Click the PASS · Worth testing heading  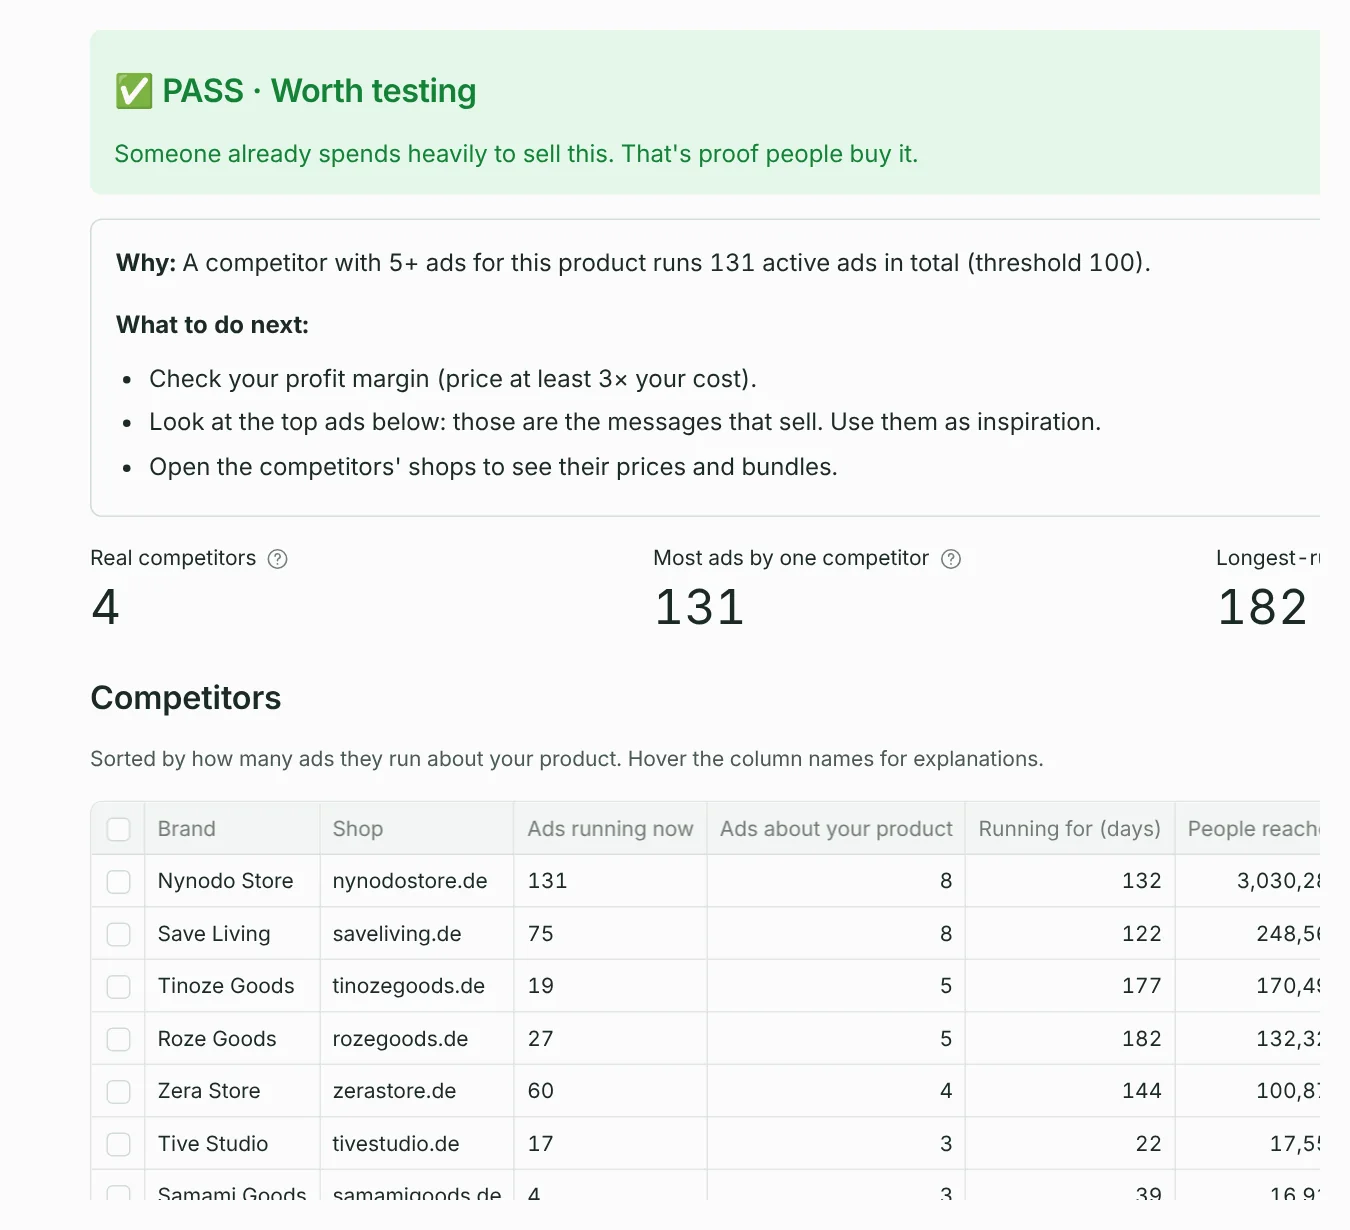(296, 91)
